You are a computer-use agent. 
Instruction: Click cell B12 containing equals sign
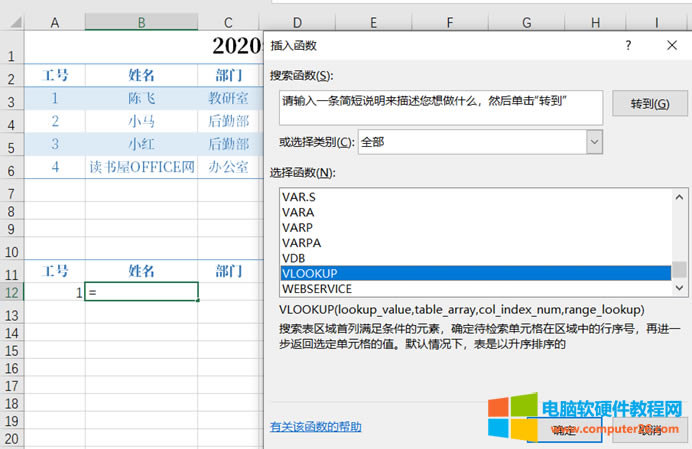[141, 292]
